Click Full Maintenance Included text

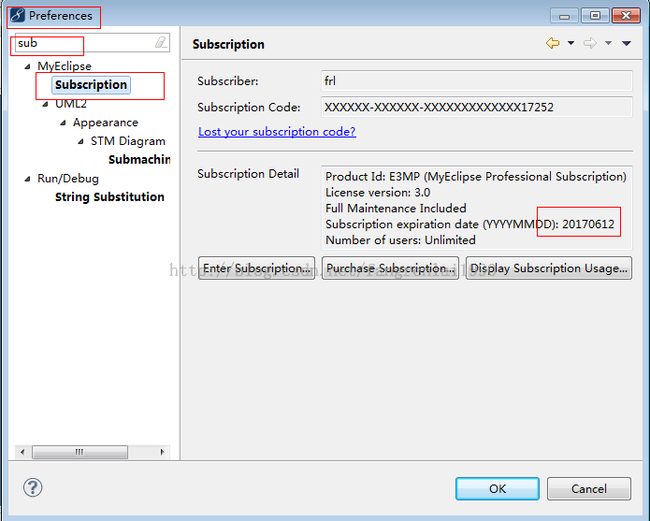coord(396,208)
